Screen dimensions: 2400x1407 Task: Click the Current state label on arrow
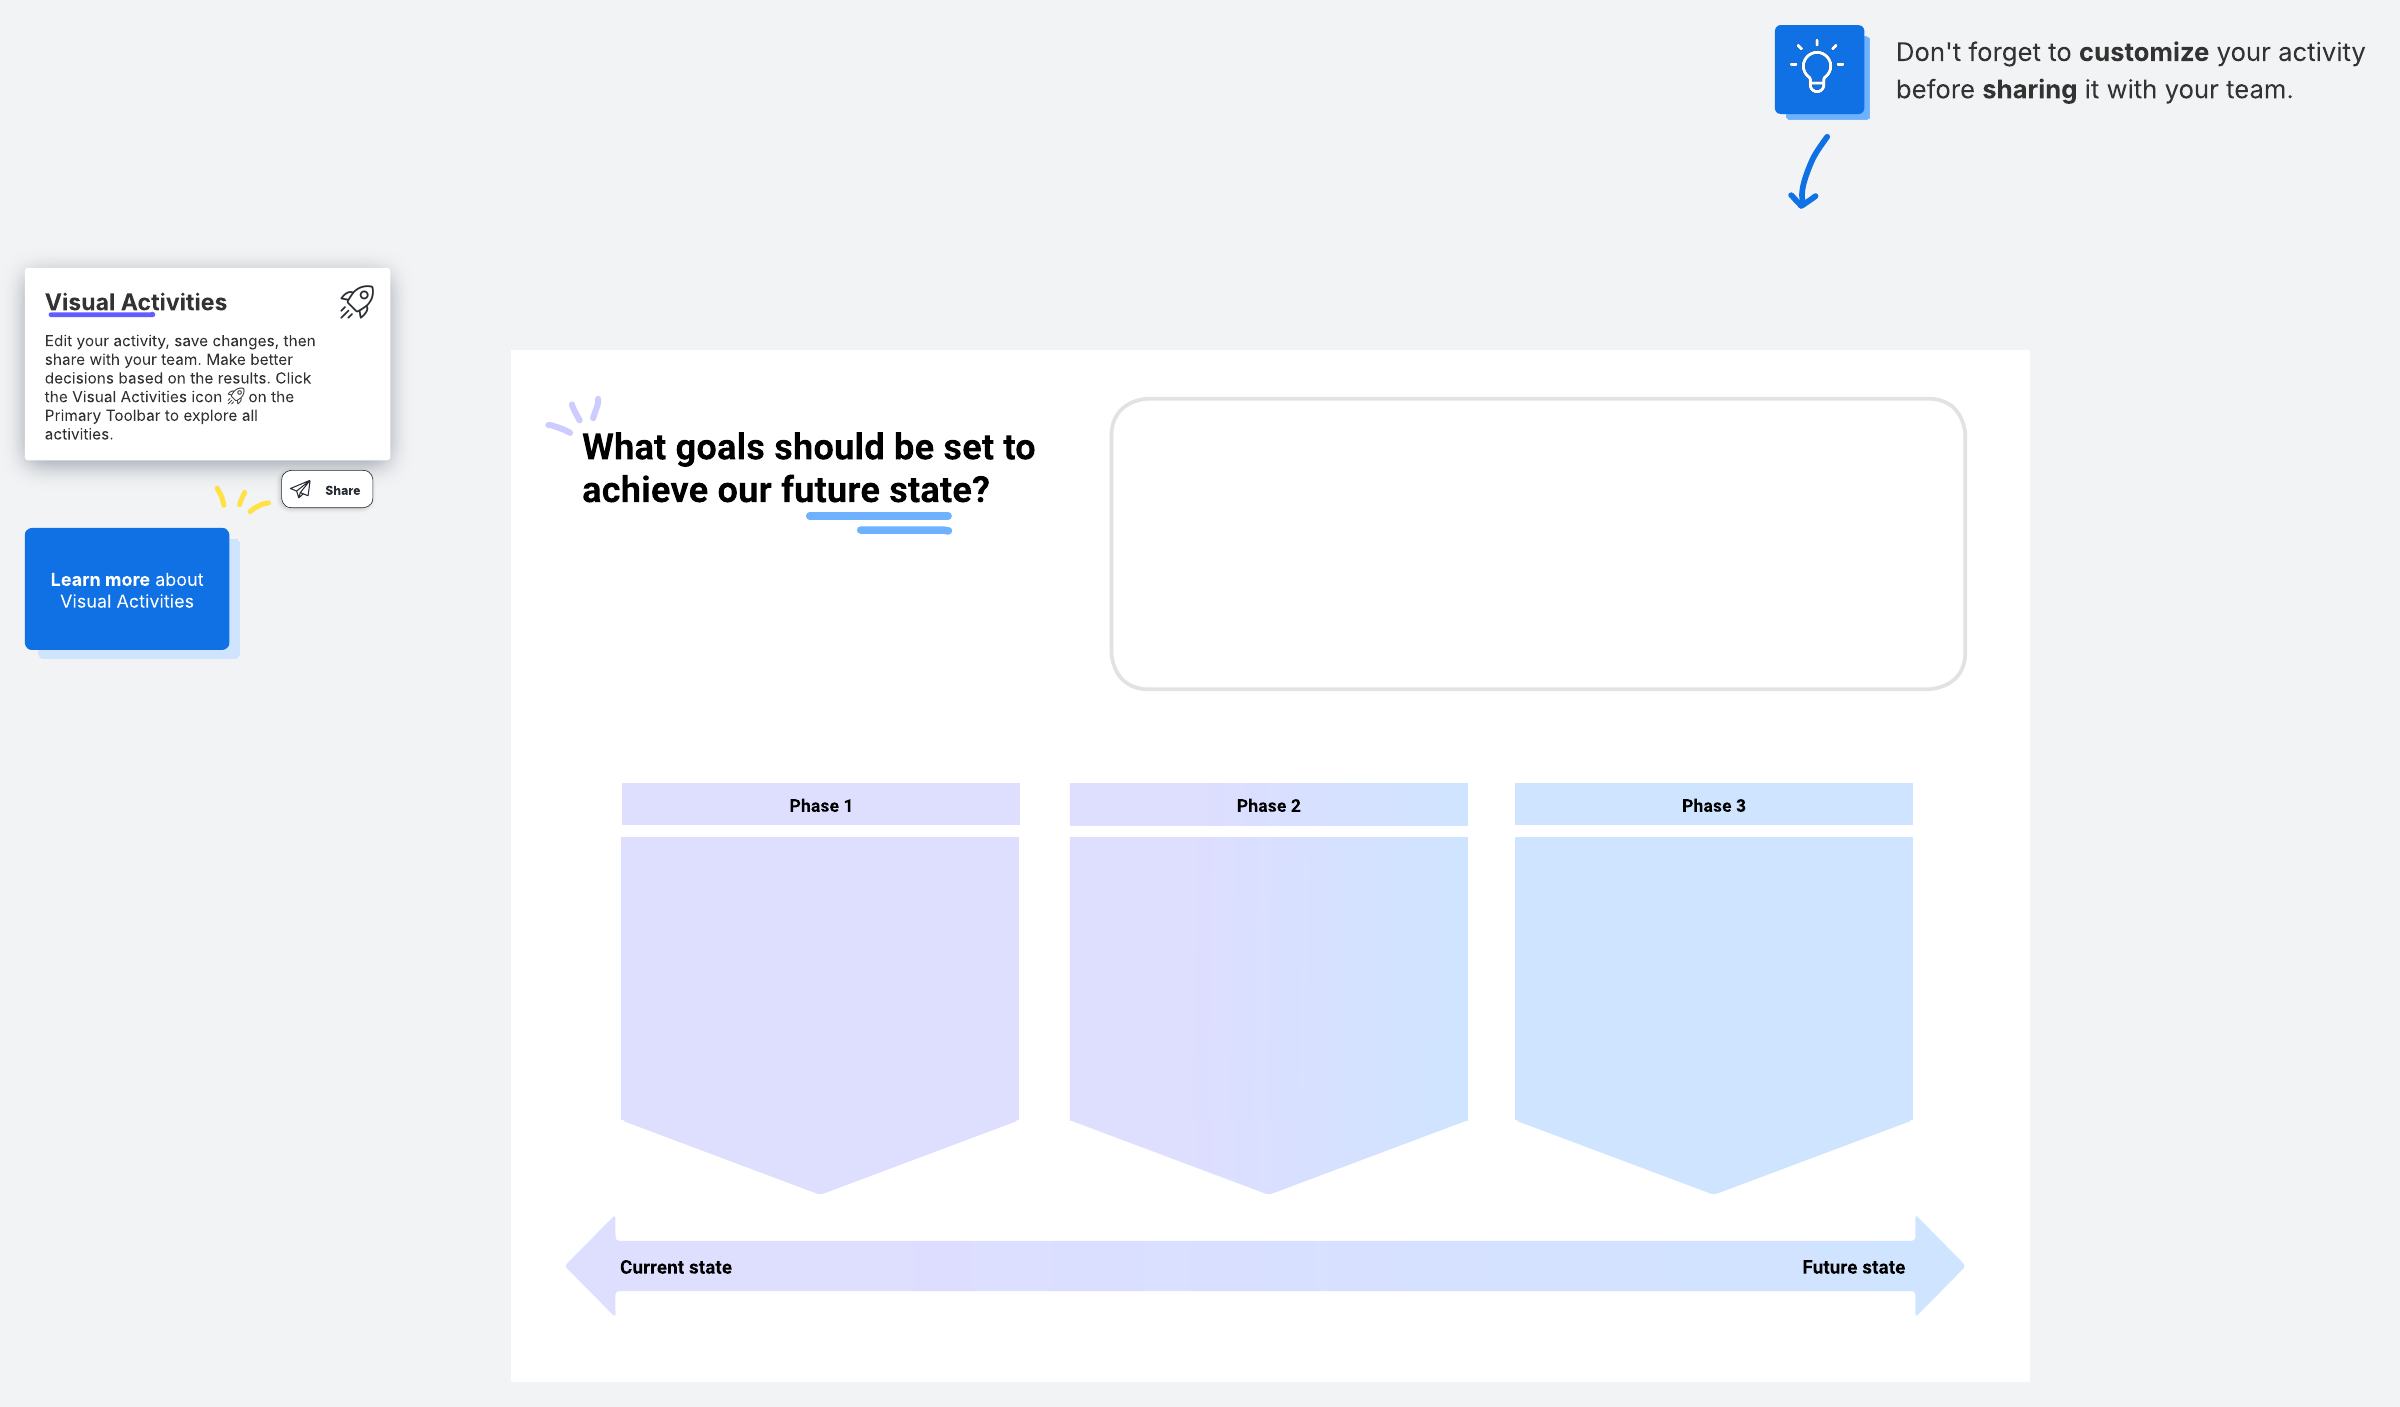tap(676, 1267)
